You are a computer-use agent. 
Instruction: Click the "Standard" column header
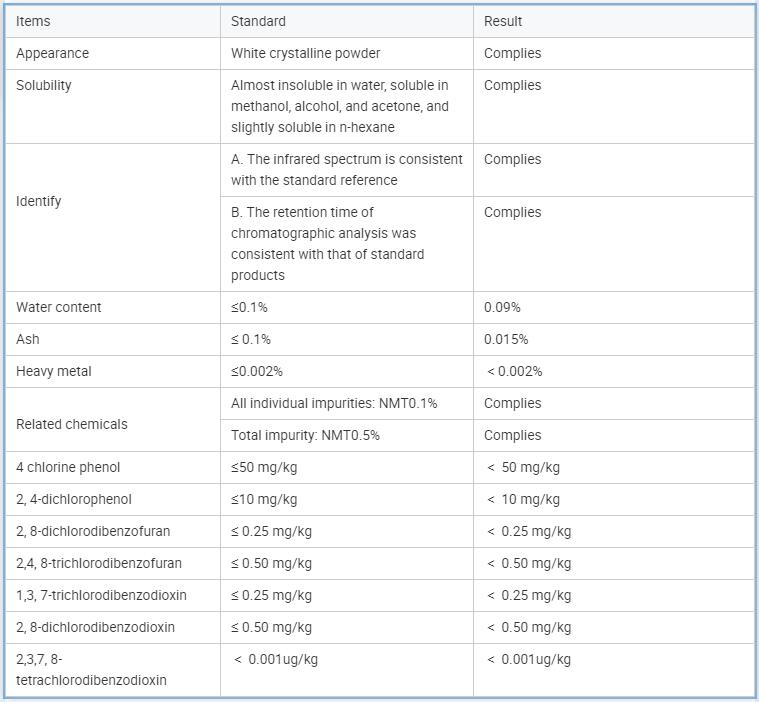[x=258, y=21]
